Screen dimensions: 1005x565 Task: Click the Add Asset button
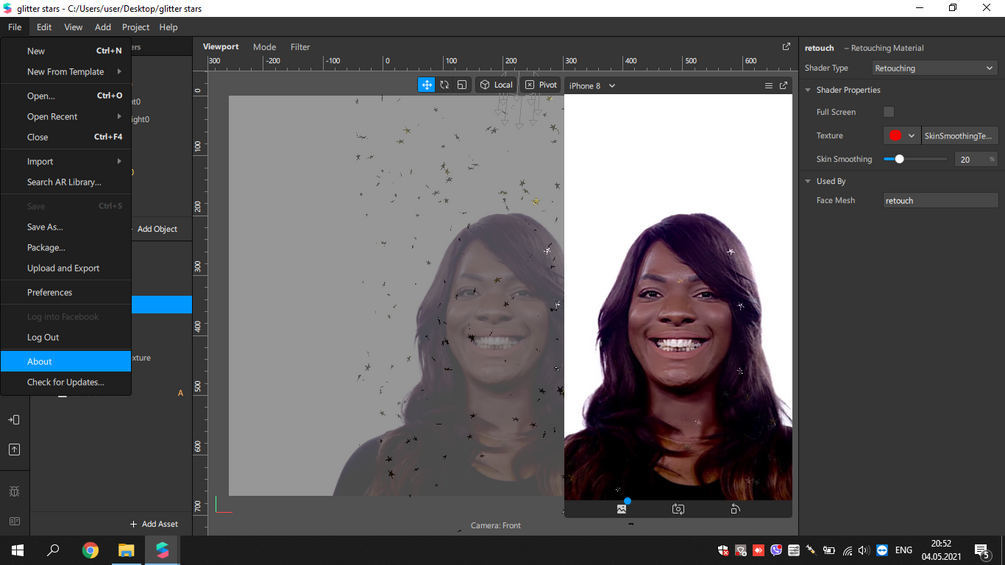click(154, 524)
